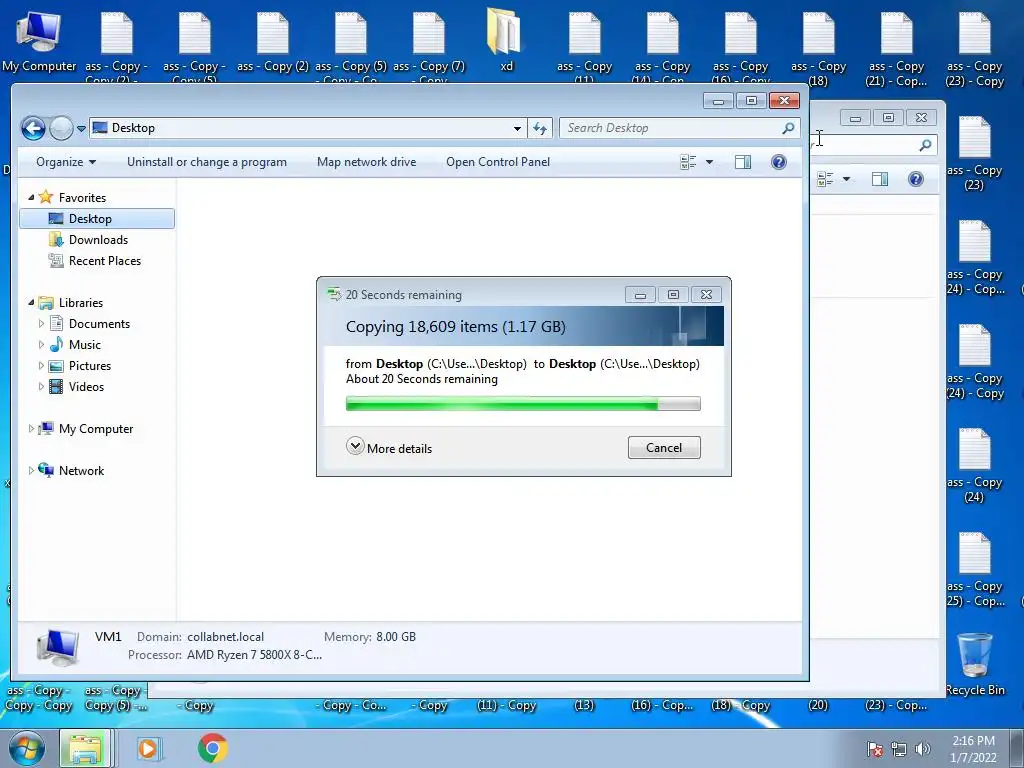1024x768 pixels.
Task: Click the Videos library icon
Action: (x=57, y=387)
